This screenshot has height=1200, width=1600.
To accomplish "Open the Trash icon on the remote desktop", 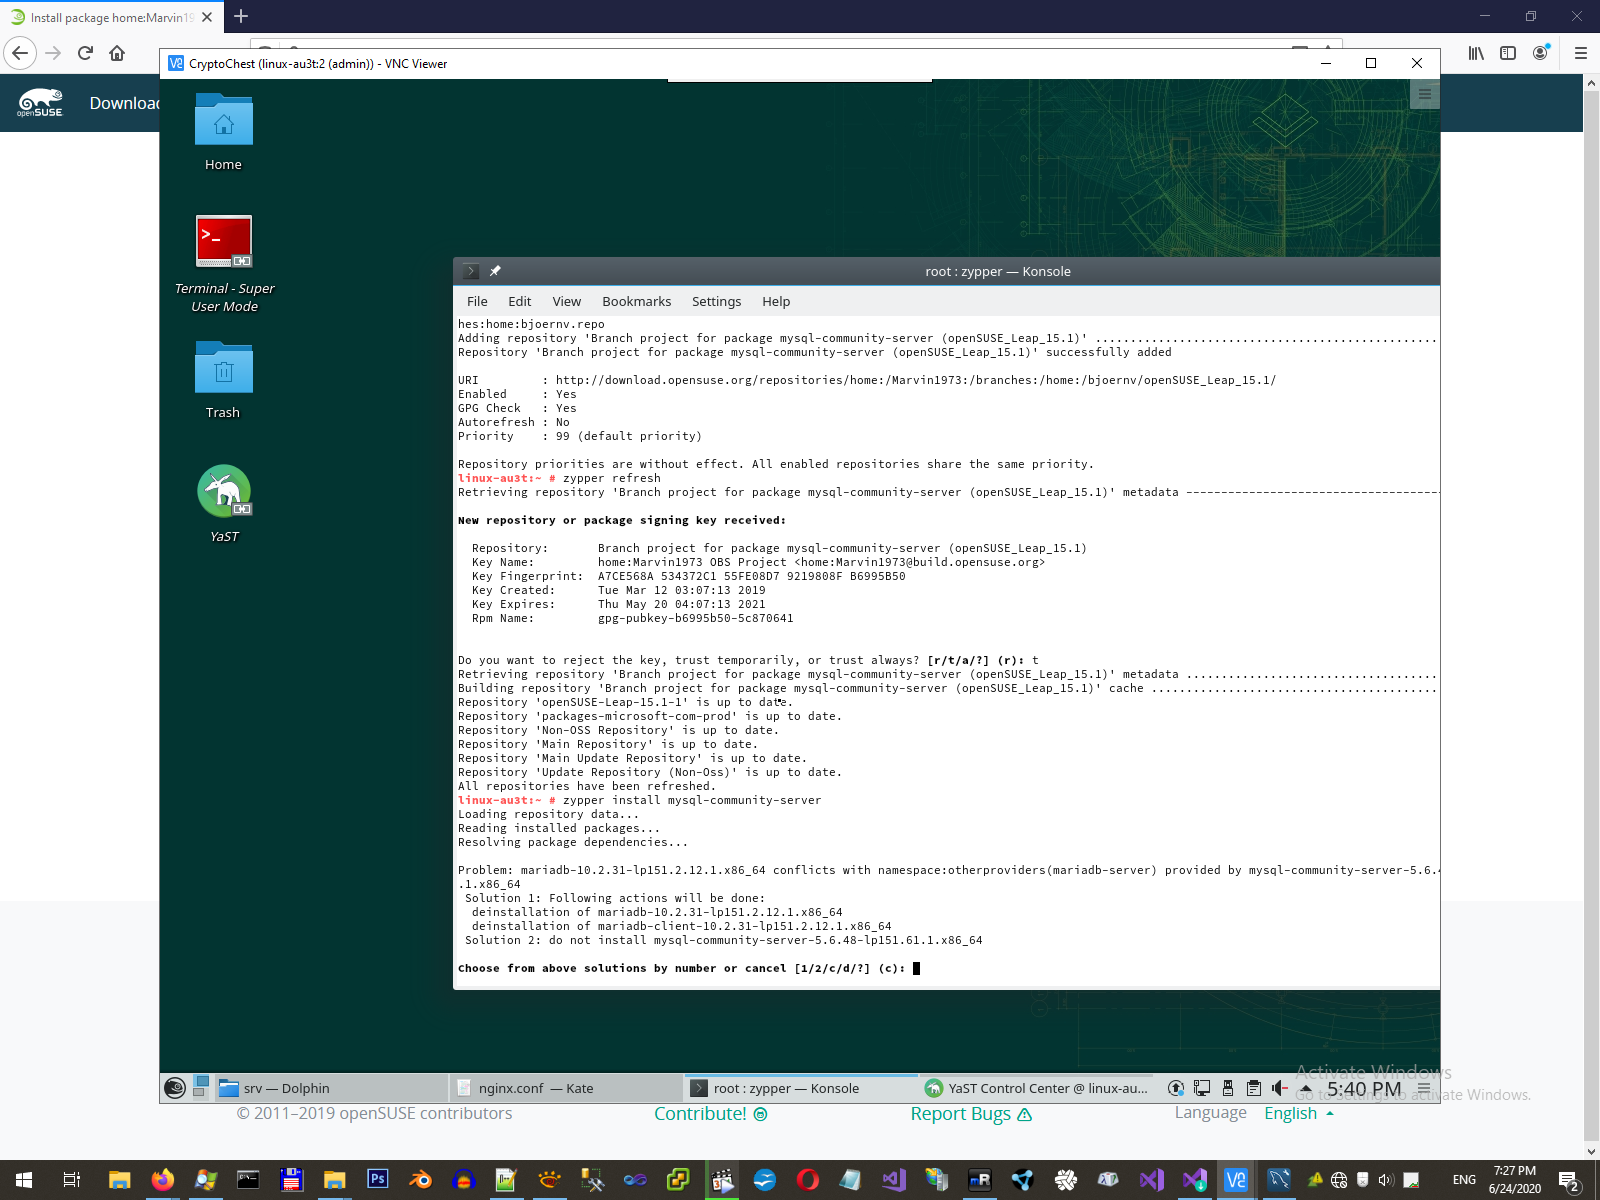I will point(224,368).
